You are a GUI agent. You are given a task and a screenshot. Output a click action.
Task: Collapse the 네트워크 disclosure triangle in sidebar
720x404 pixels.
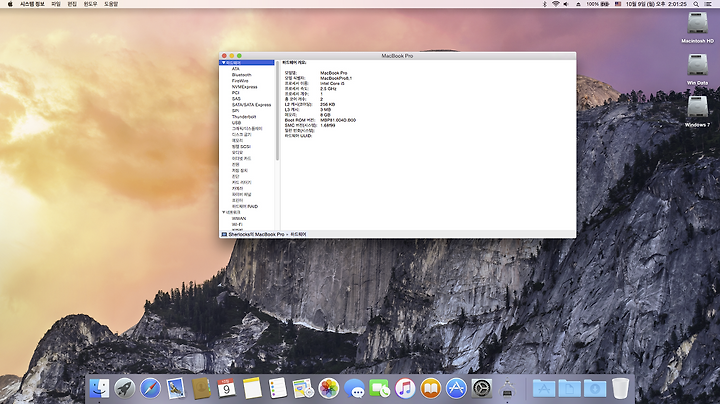click(224, 213)
